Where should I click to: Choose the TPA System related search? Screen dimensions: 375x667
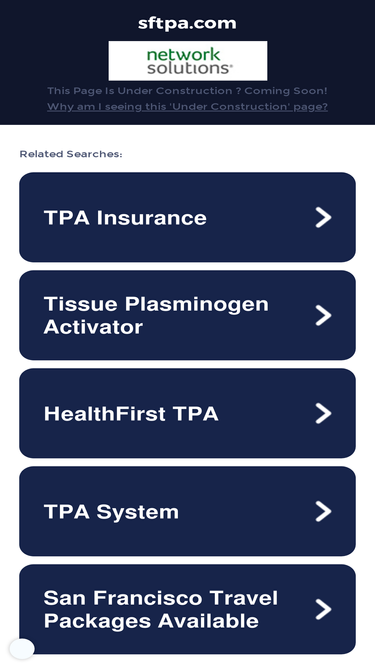click(188, 511)
